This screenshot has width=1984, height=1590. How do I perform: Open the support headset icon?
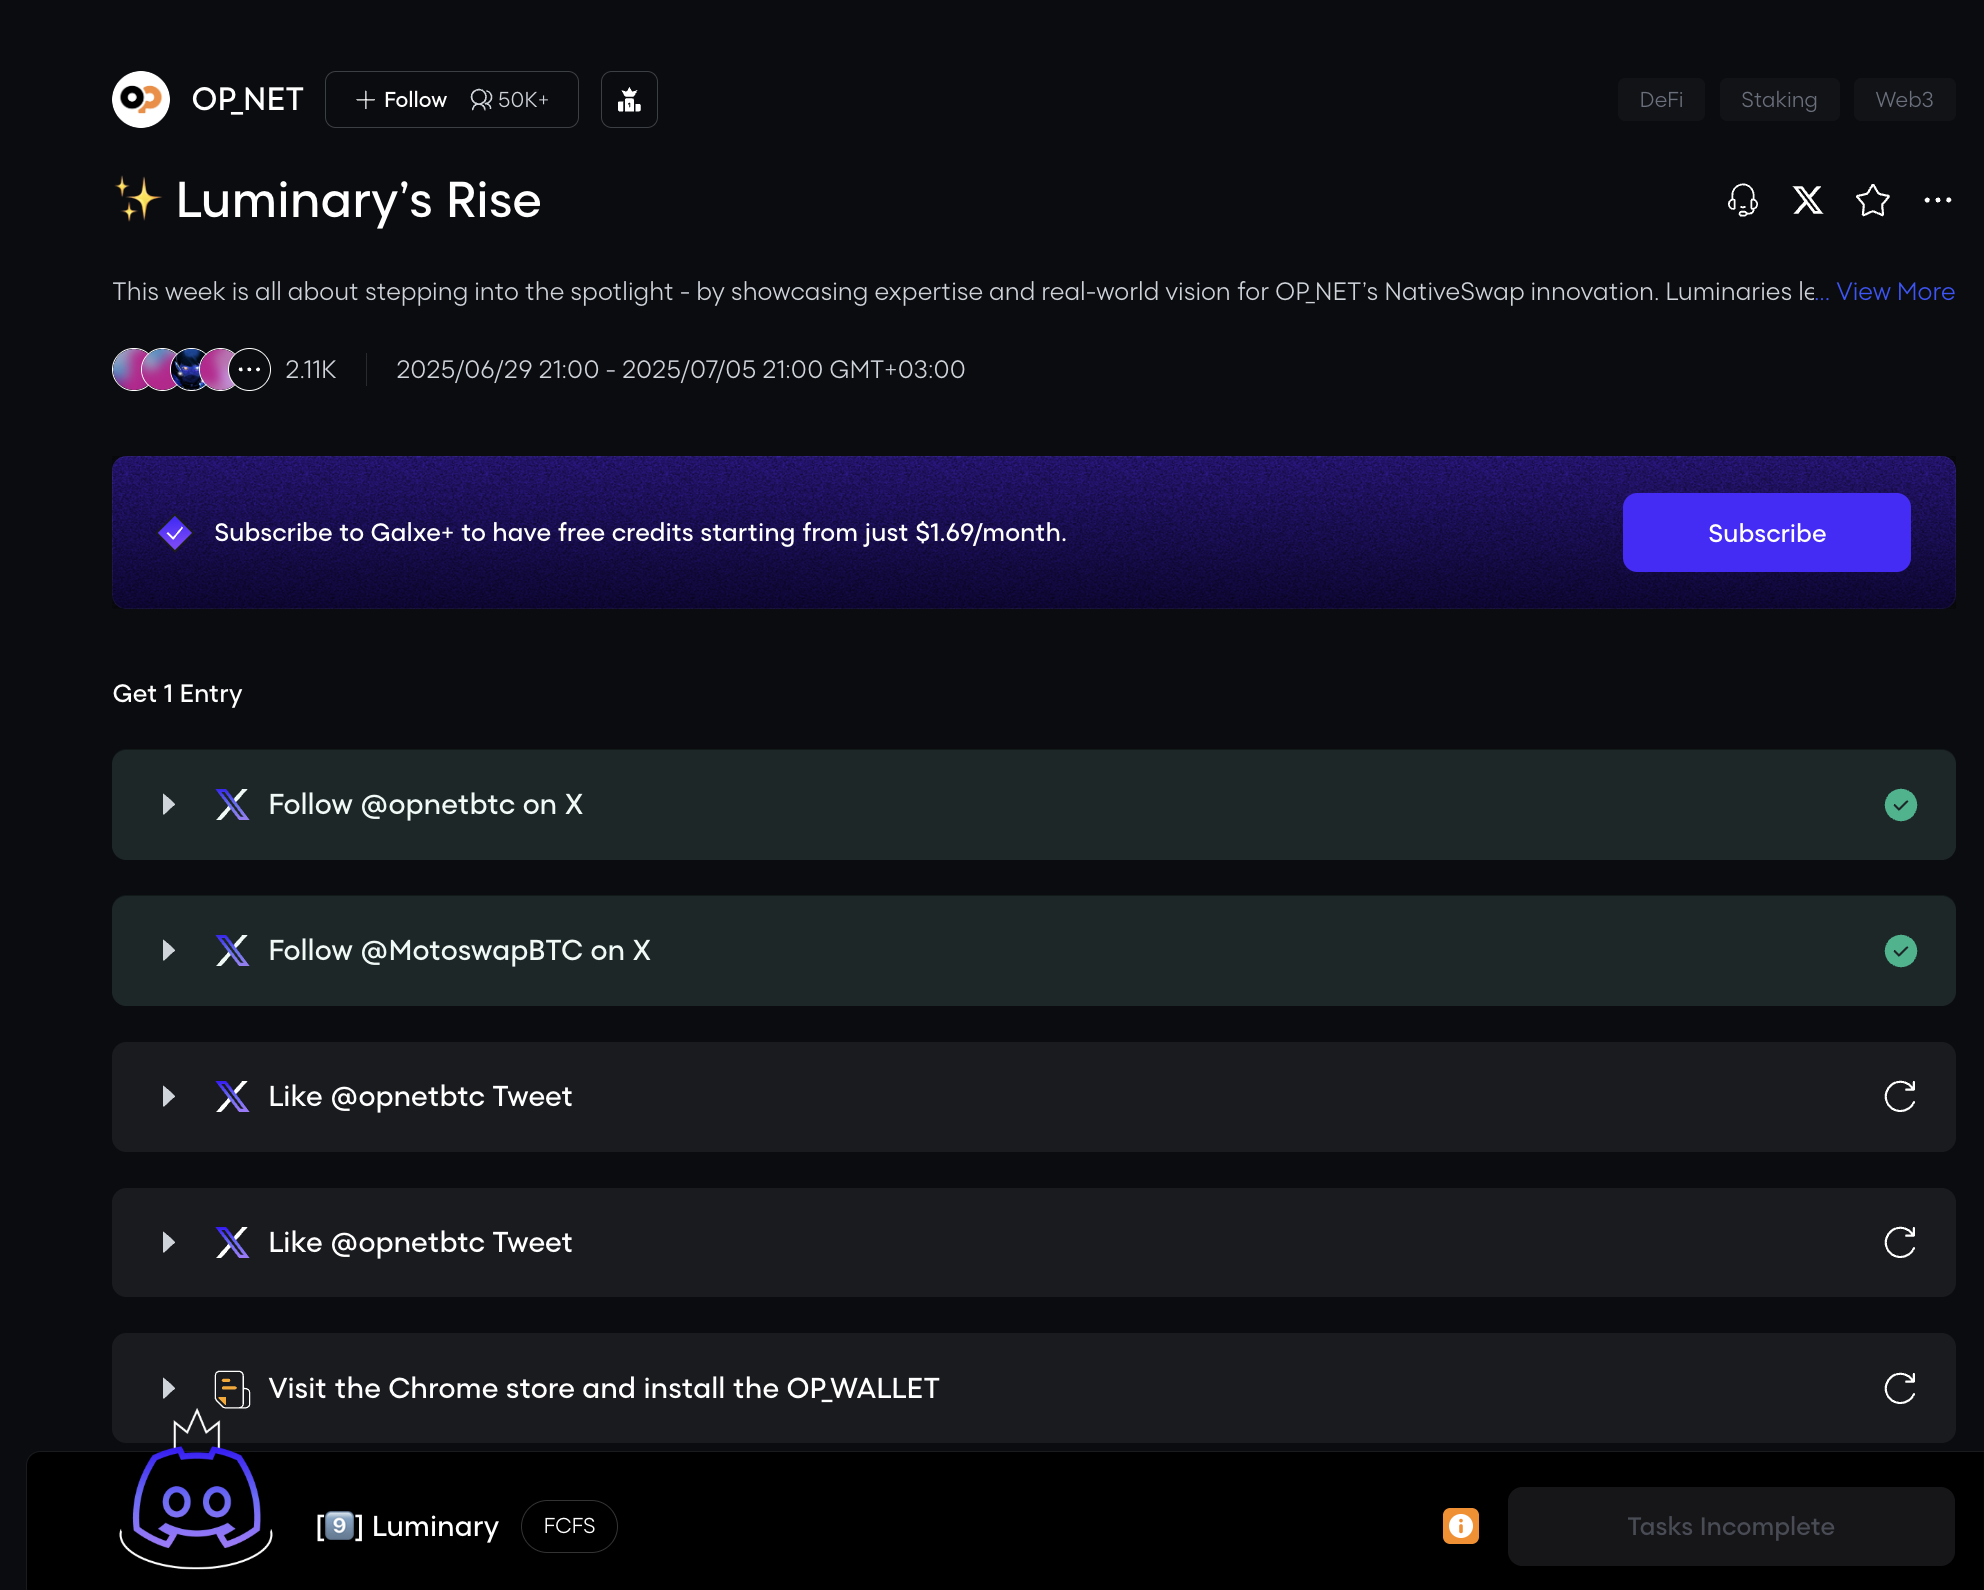coord(1742,200)
